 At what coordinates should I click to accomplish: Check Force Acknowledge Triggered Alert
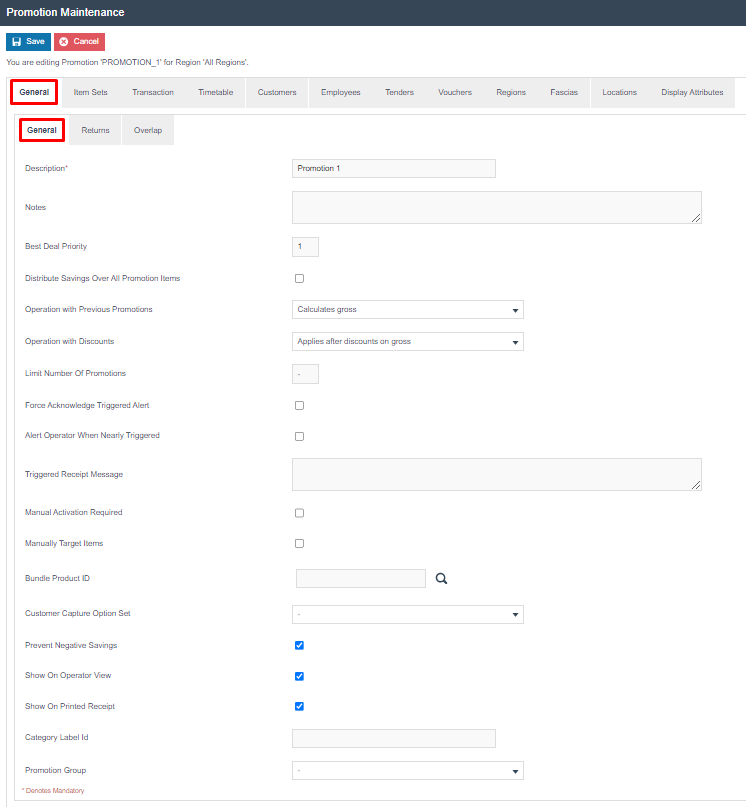pyautogui.click(x=299, y=405)
